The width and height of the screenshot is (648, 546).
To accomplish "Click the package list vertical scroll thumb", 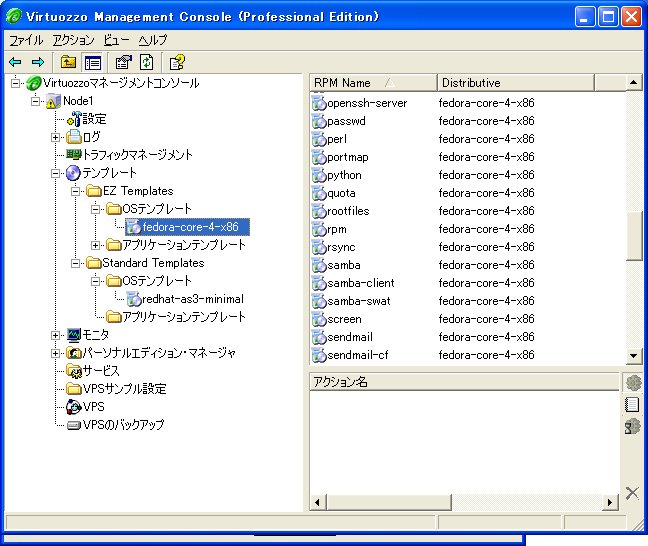I will tap(634, 236).
